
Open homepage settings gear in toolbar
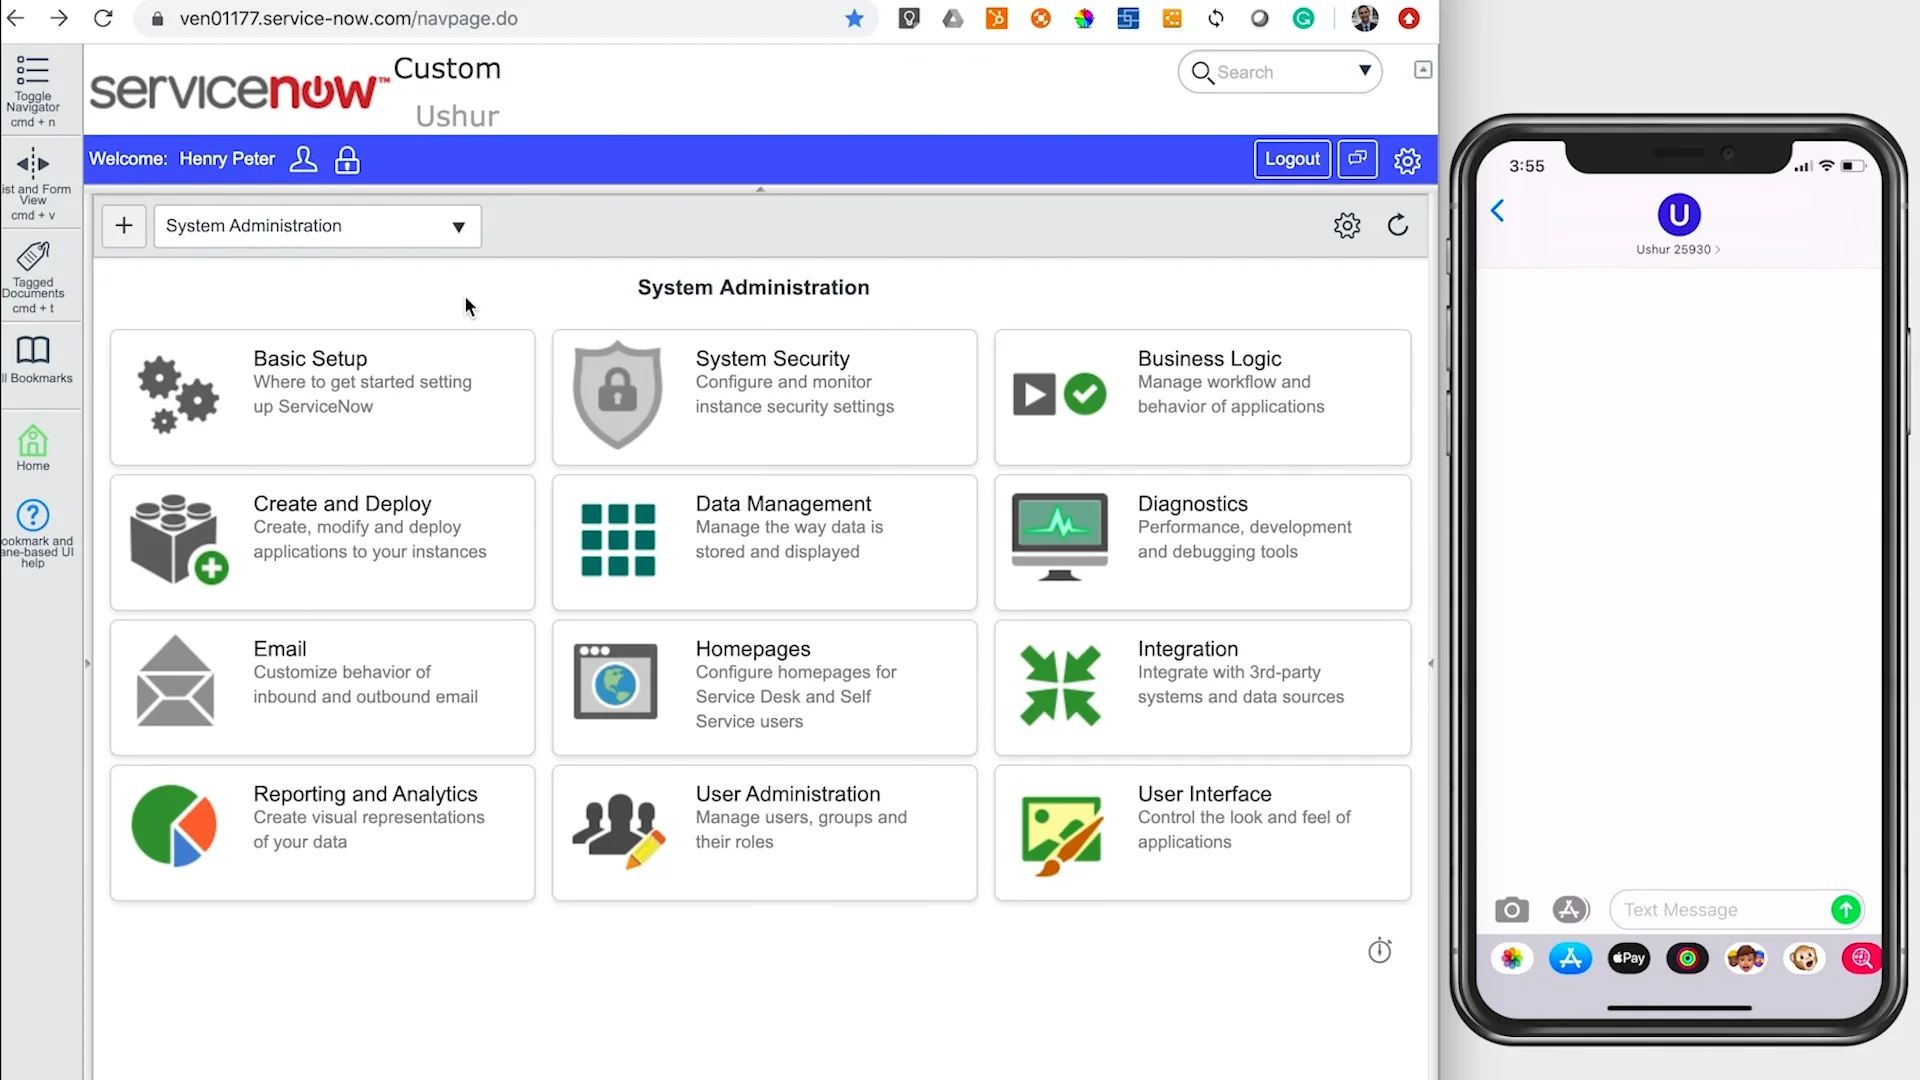pyautogui.click(x=1347, y=225)
